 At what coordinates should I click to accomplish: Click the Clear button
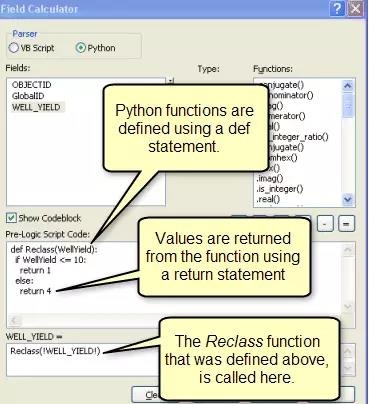click(147, 395)
